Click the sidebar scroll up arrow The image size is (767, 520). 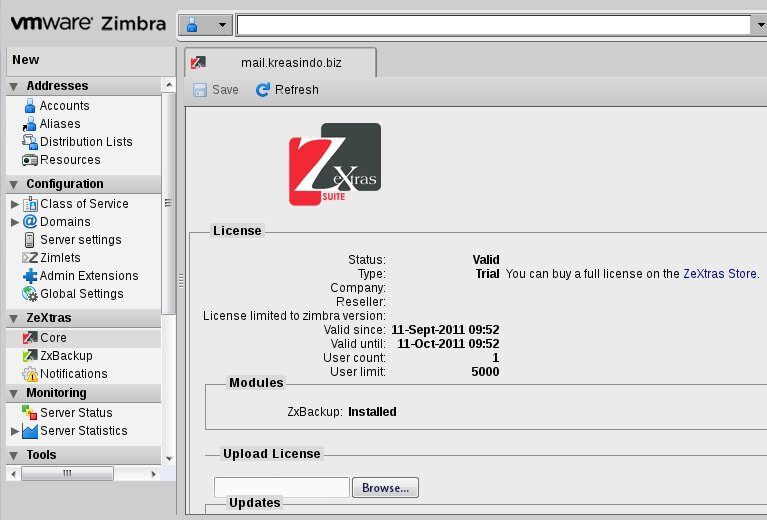[x=169, y=85]
